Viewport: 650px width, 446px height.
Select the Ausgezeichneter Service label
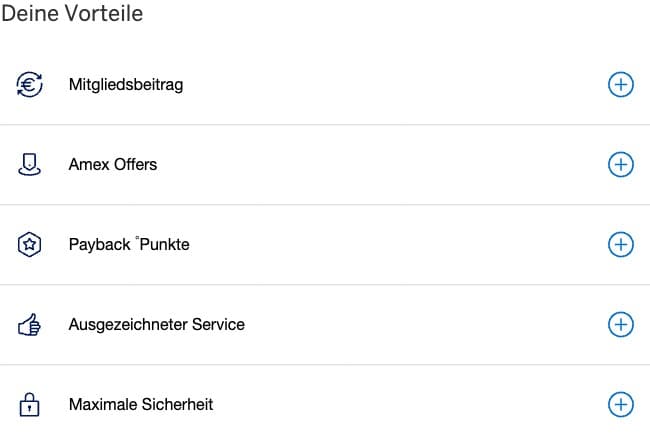[156, 325]
